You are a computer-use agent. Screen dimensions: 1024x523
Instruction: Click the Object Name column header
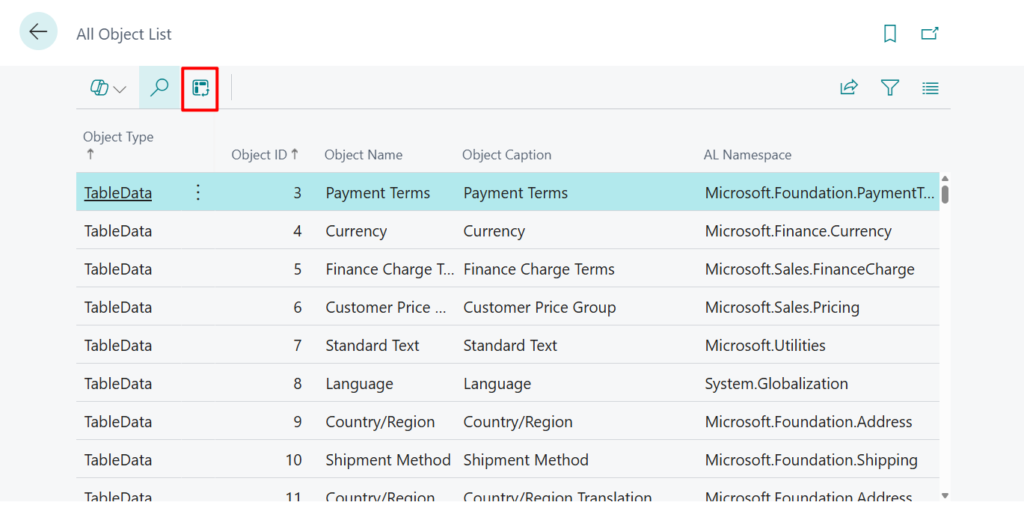[x=363, y=155]
